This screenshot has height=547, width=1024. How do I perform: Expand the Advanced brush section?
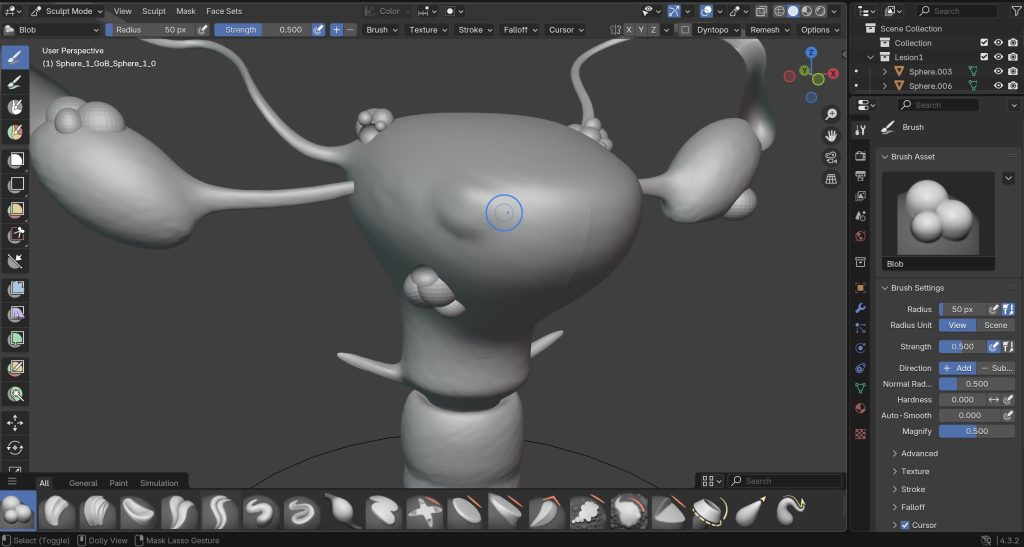point(918,453)
